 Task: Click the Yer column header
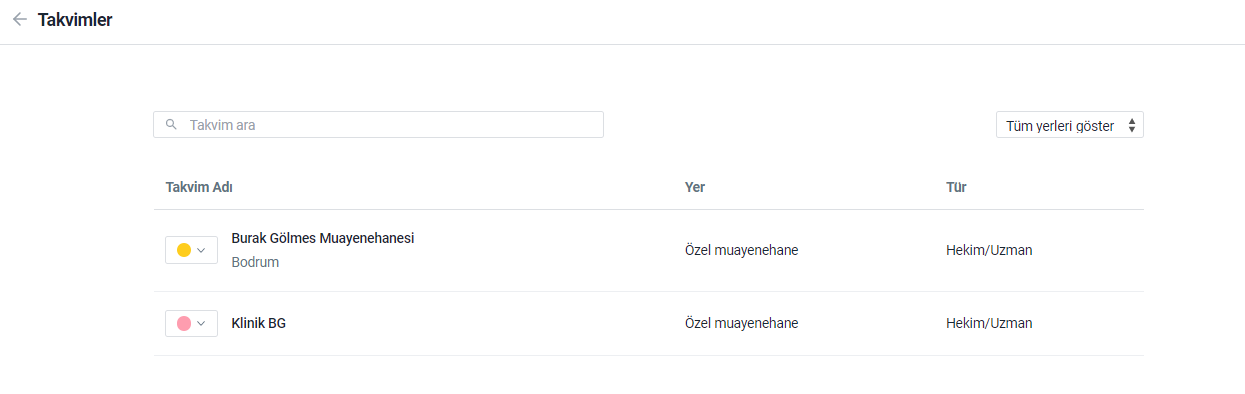pos(695,187)
